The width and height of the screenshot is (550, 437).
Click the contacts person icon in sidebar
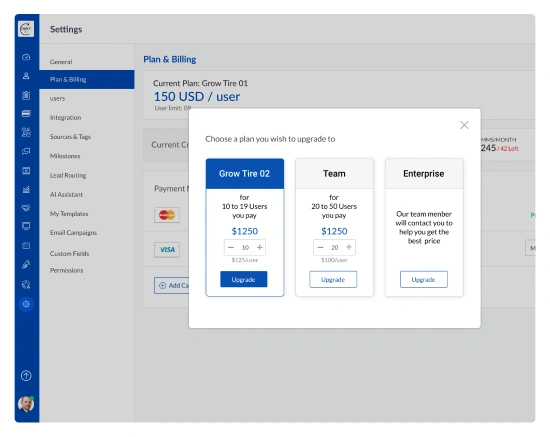pyautogui.click(x=26, y=76)
